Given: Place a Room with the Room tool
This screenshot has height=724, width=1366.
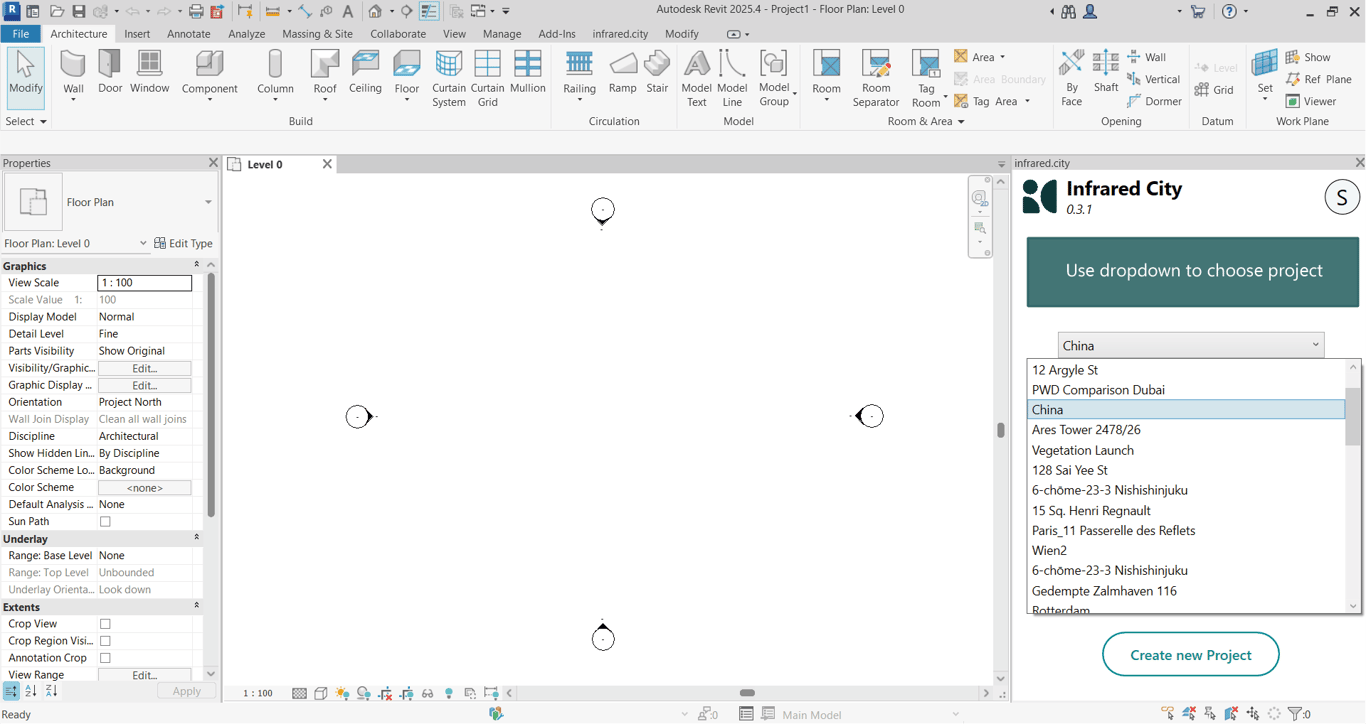Looking at the screenshot, I should [826, 75].
